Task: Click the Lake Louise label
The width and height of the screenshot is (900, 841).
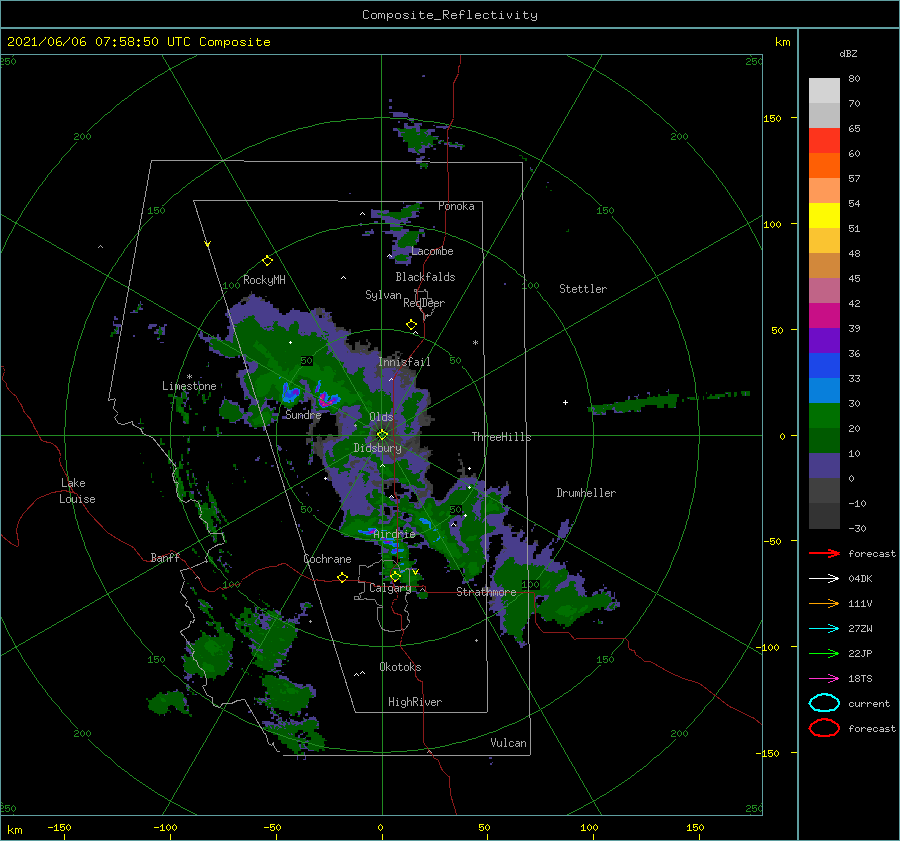Action: [x=77, y=491]
